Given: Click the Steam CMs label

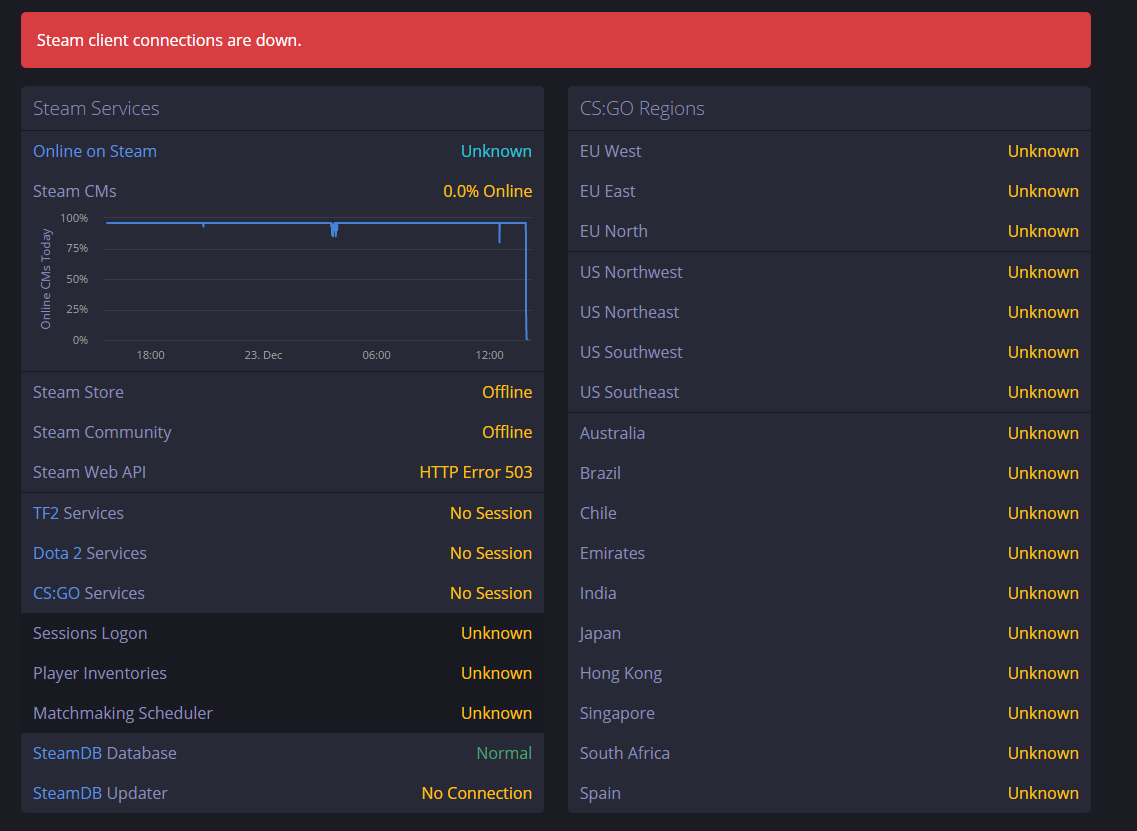Looking at the screenshot, I should pyautogui.click(x=74, y=191).
